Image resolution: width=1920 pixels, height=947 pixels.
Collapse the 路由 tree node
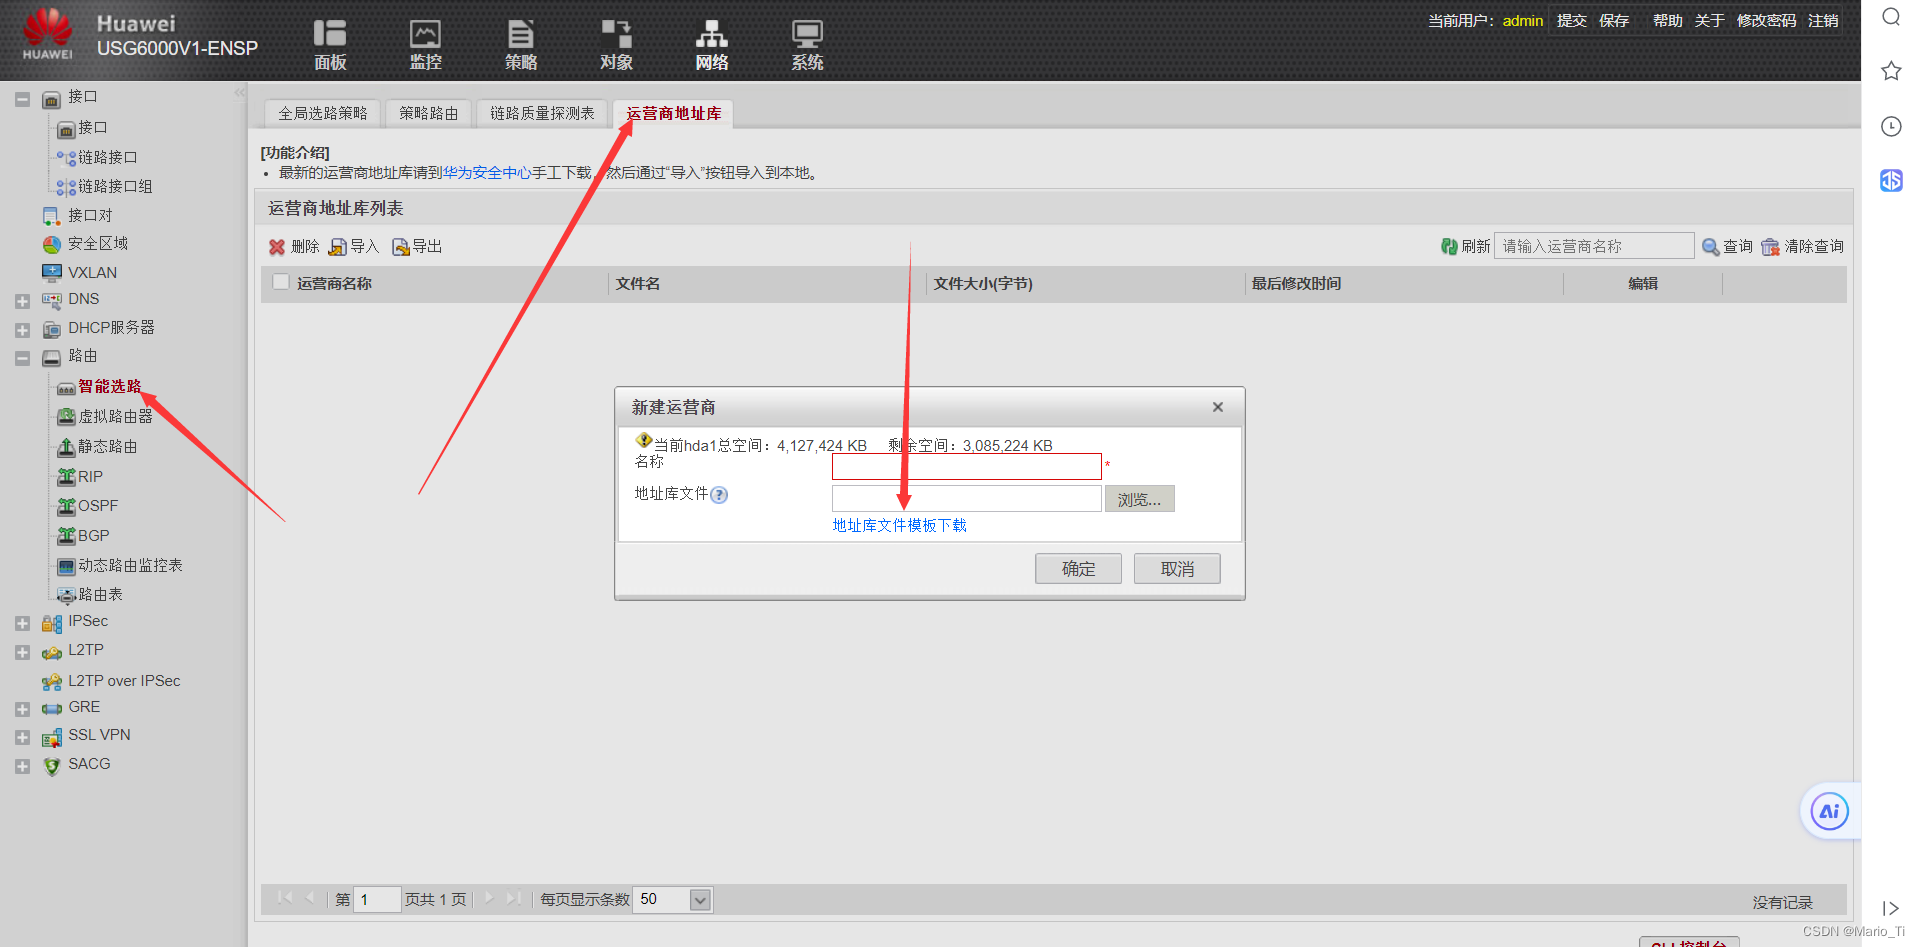22,358
